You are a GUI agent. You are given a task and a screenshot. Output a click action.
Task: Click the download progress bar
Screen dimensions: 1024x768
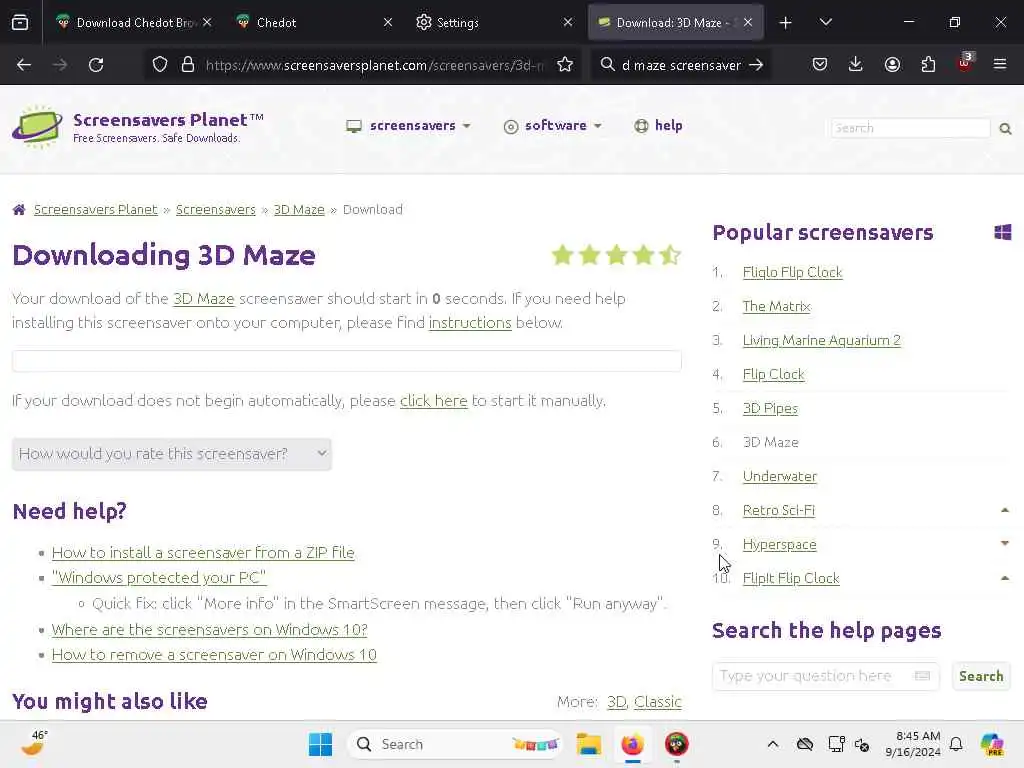click(347, 360)
